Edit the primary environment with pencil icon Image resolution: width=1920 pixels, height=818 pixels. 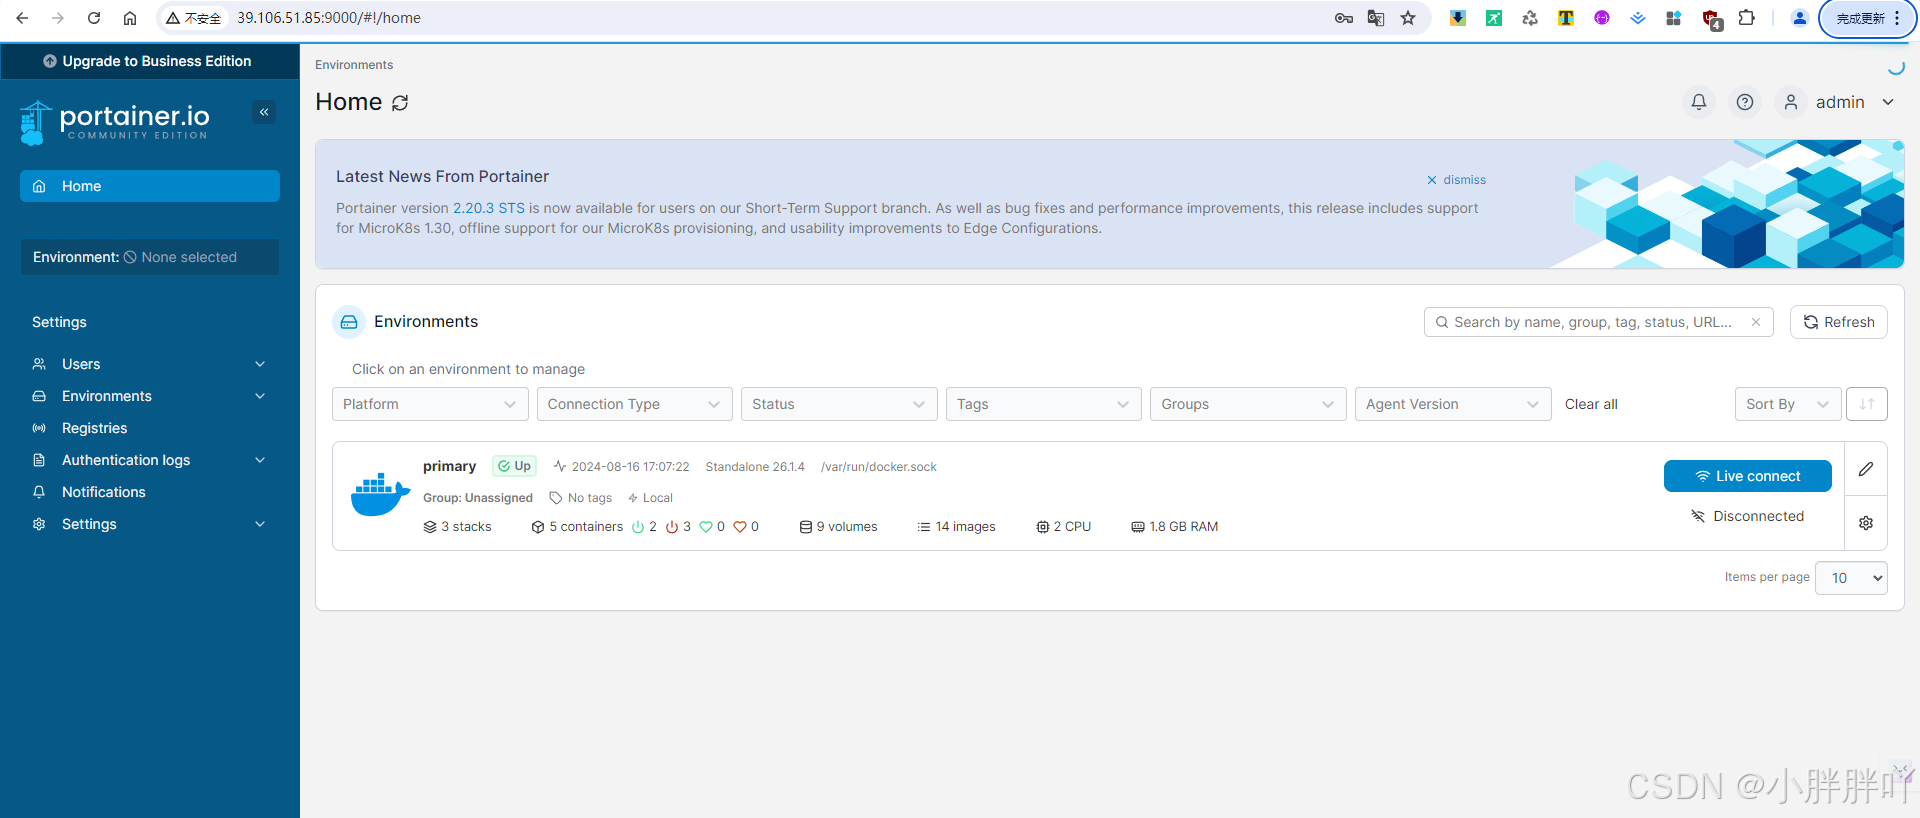tap(1866, 469)
